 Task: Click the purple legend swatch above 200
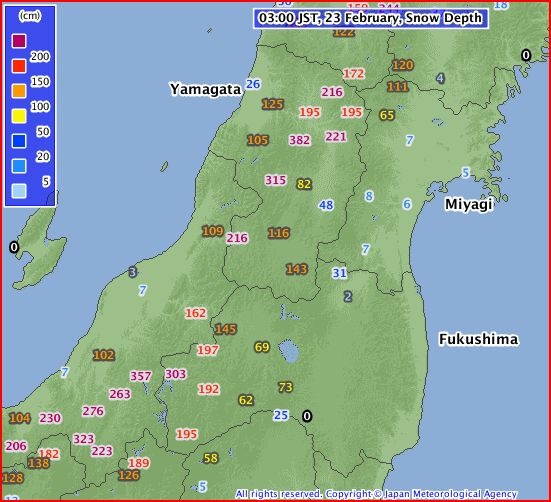pos(19,41)
